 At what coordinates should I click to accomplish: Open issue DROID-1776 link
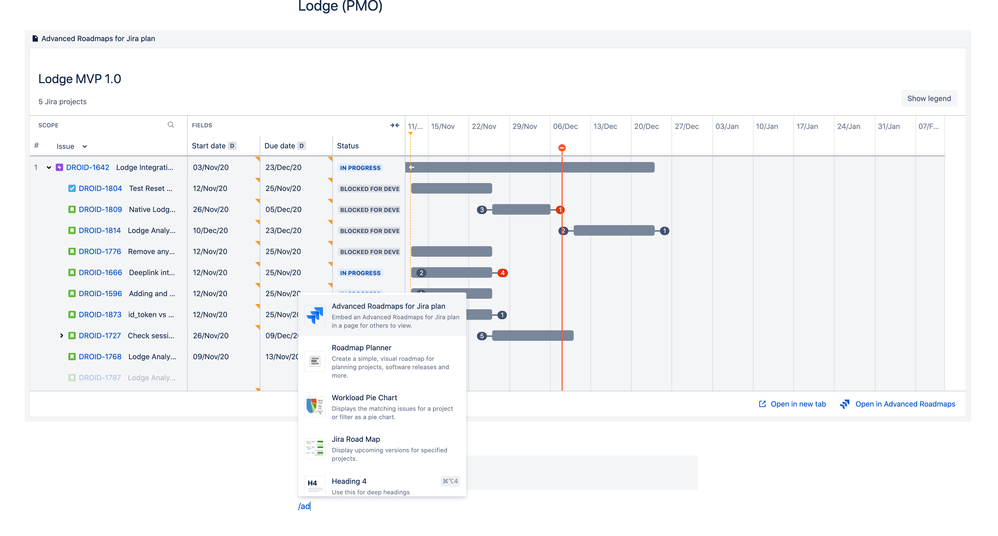(99, 251)
